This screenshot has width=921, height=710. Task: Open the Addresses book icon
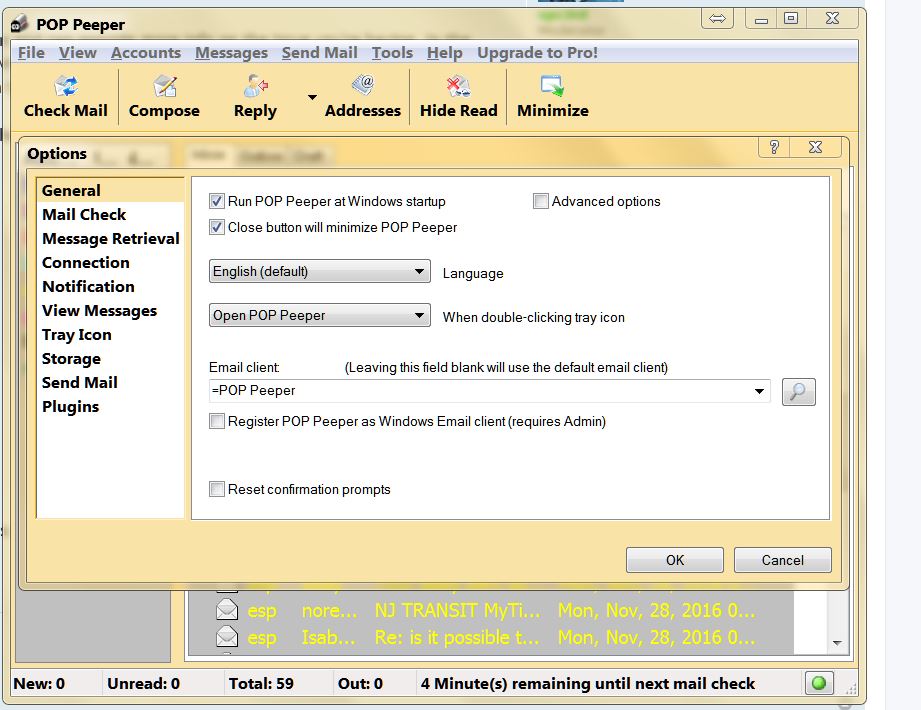coord(363,86)
